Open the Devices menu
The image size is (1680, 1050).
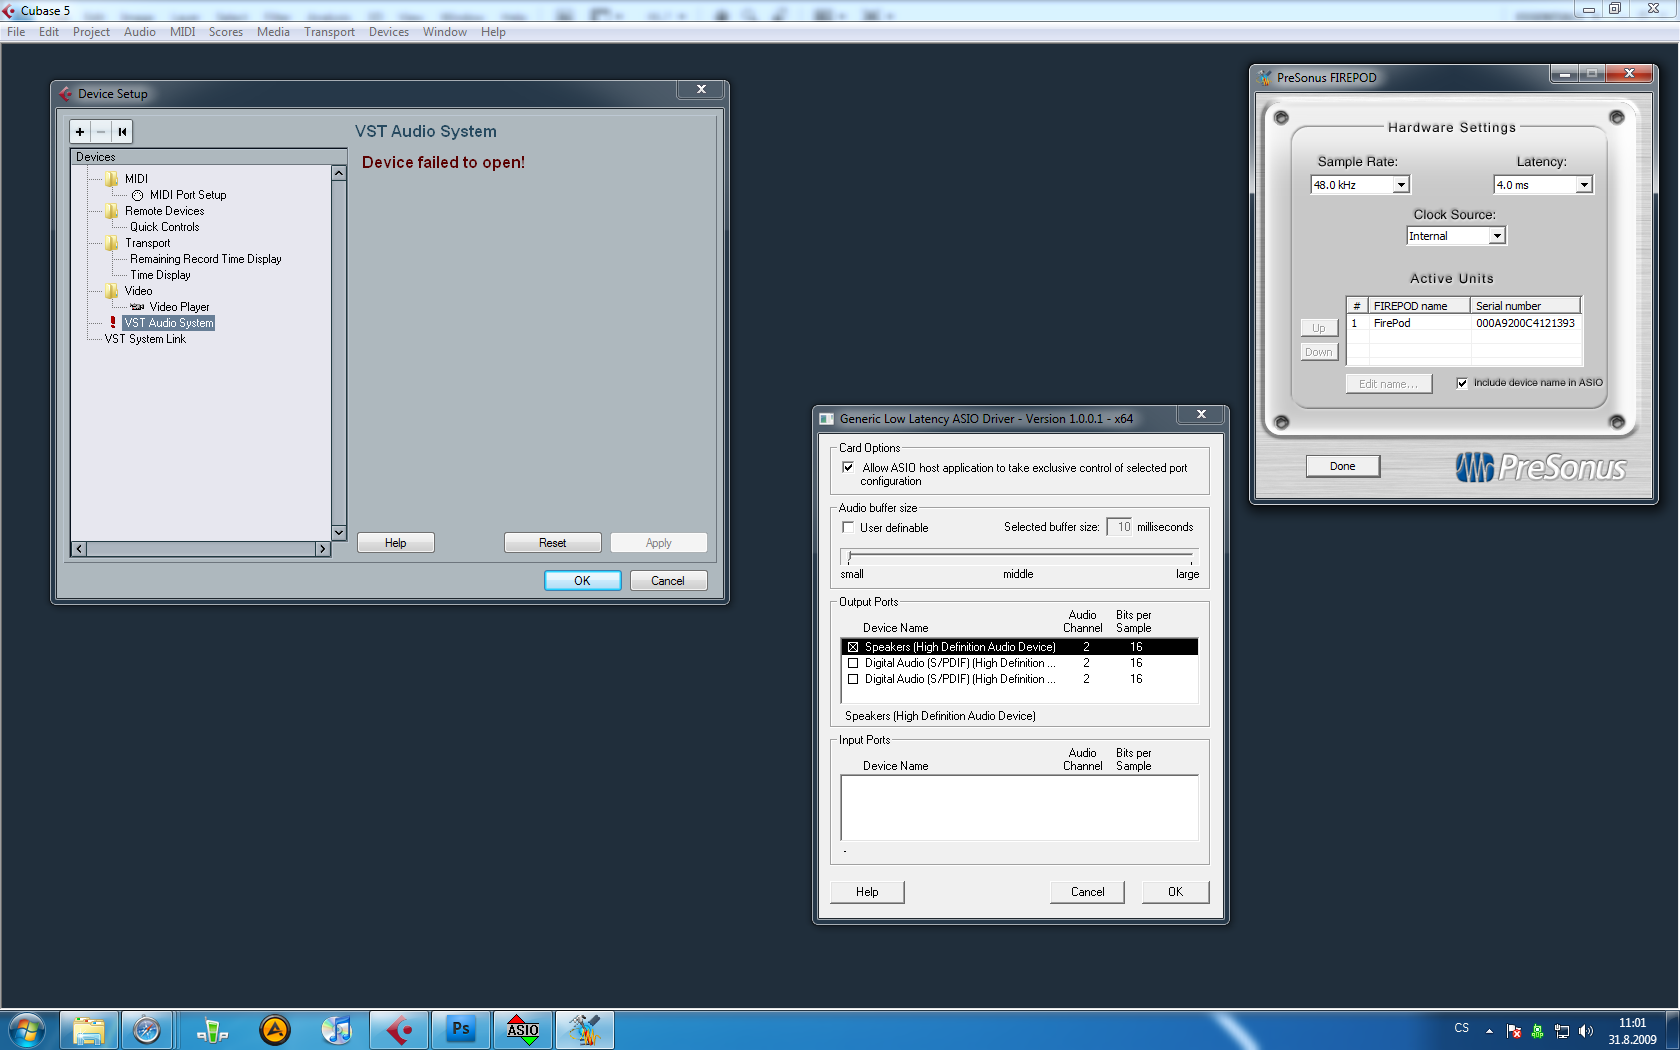[x=388, y=31]
